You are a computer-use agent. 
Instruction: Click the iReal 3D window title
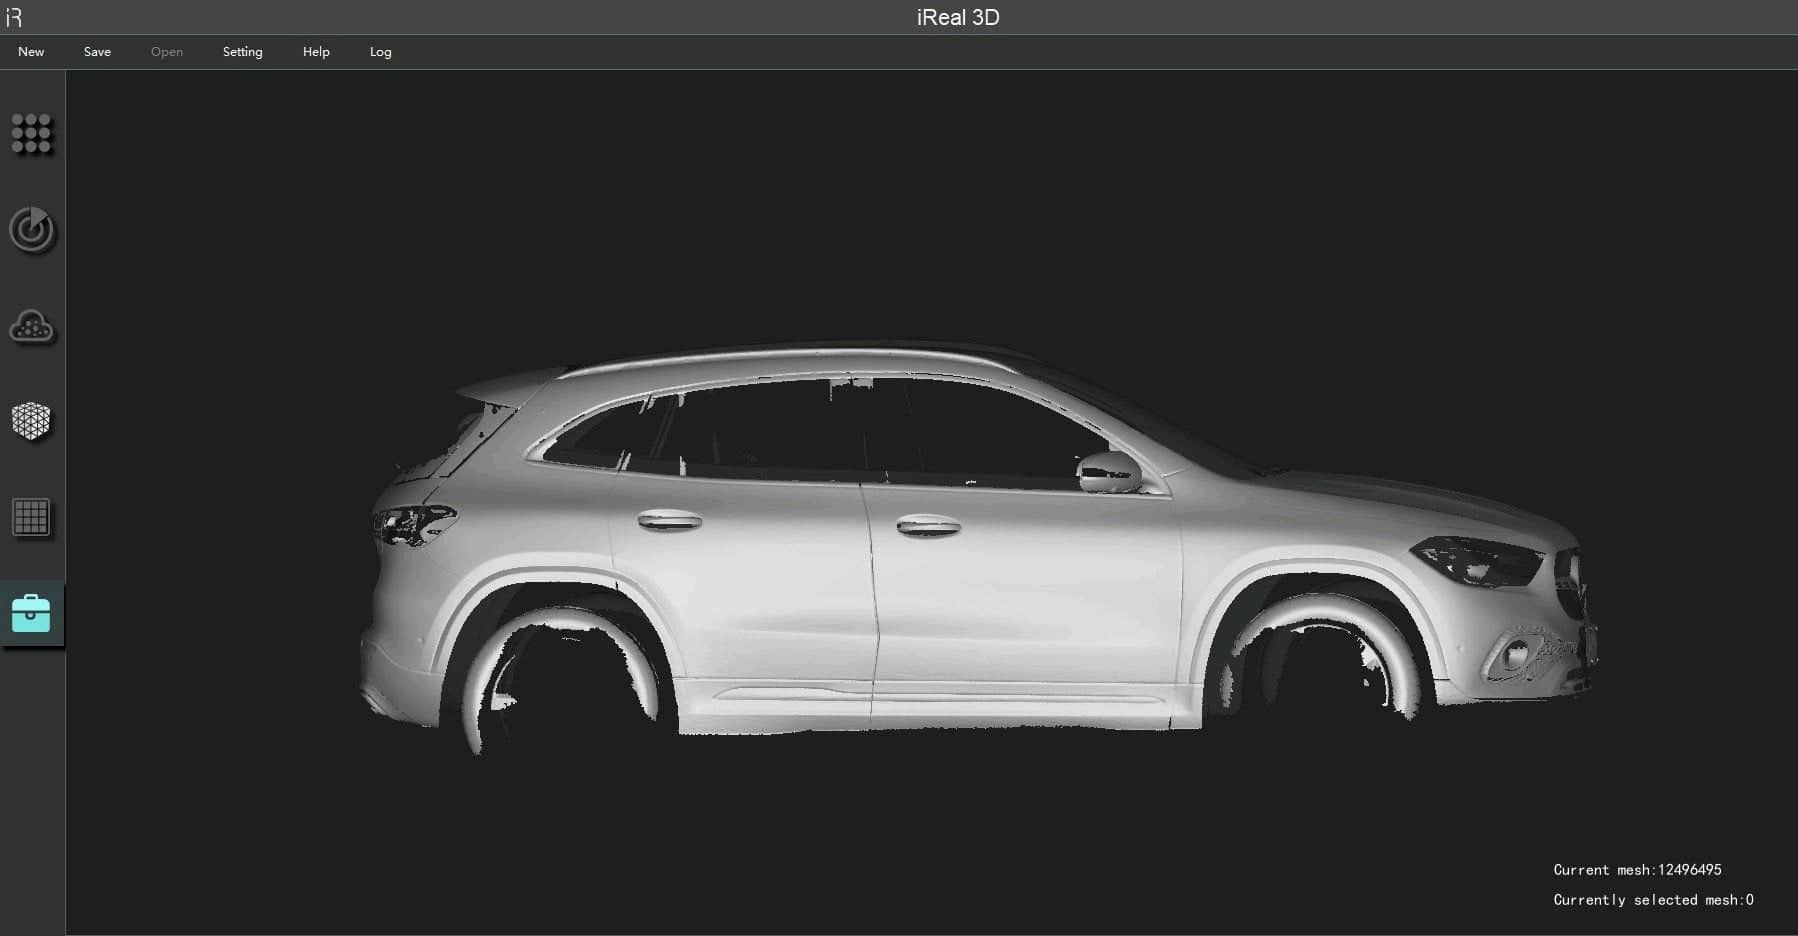[958, 17]
